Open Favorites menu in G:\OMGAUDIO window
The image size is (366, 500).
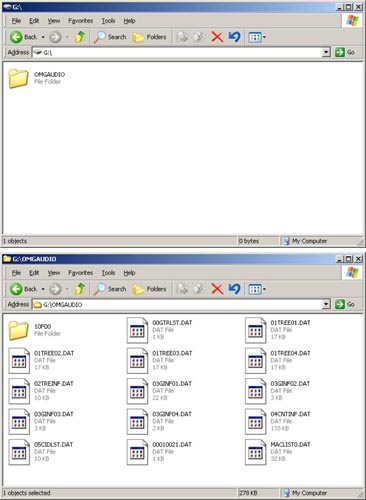[80, 273]
